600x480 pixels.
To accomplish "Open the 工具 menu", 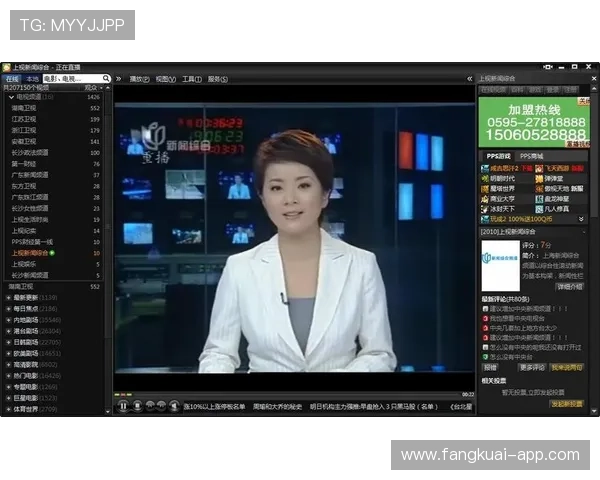I will [x=192, y=79].
